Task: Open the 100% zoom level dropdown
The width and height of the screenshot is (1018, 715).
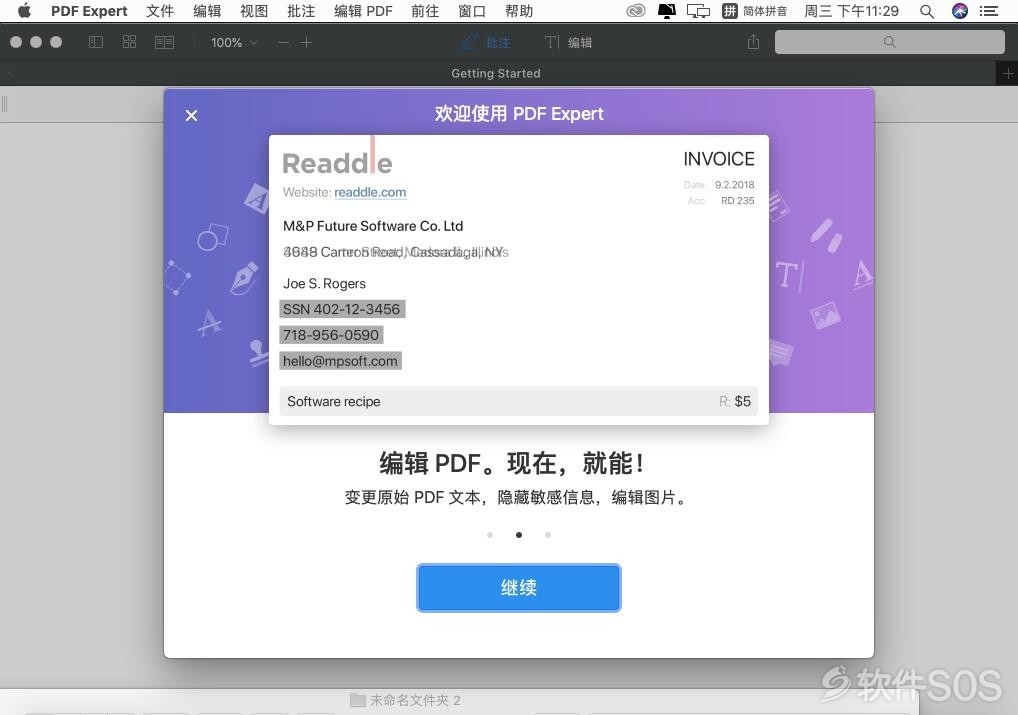Action: tap(234, 42)
